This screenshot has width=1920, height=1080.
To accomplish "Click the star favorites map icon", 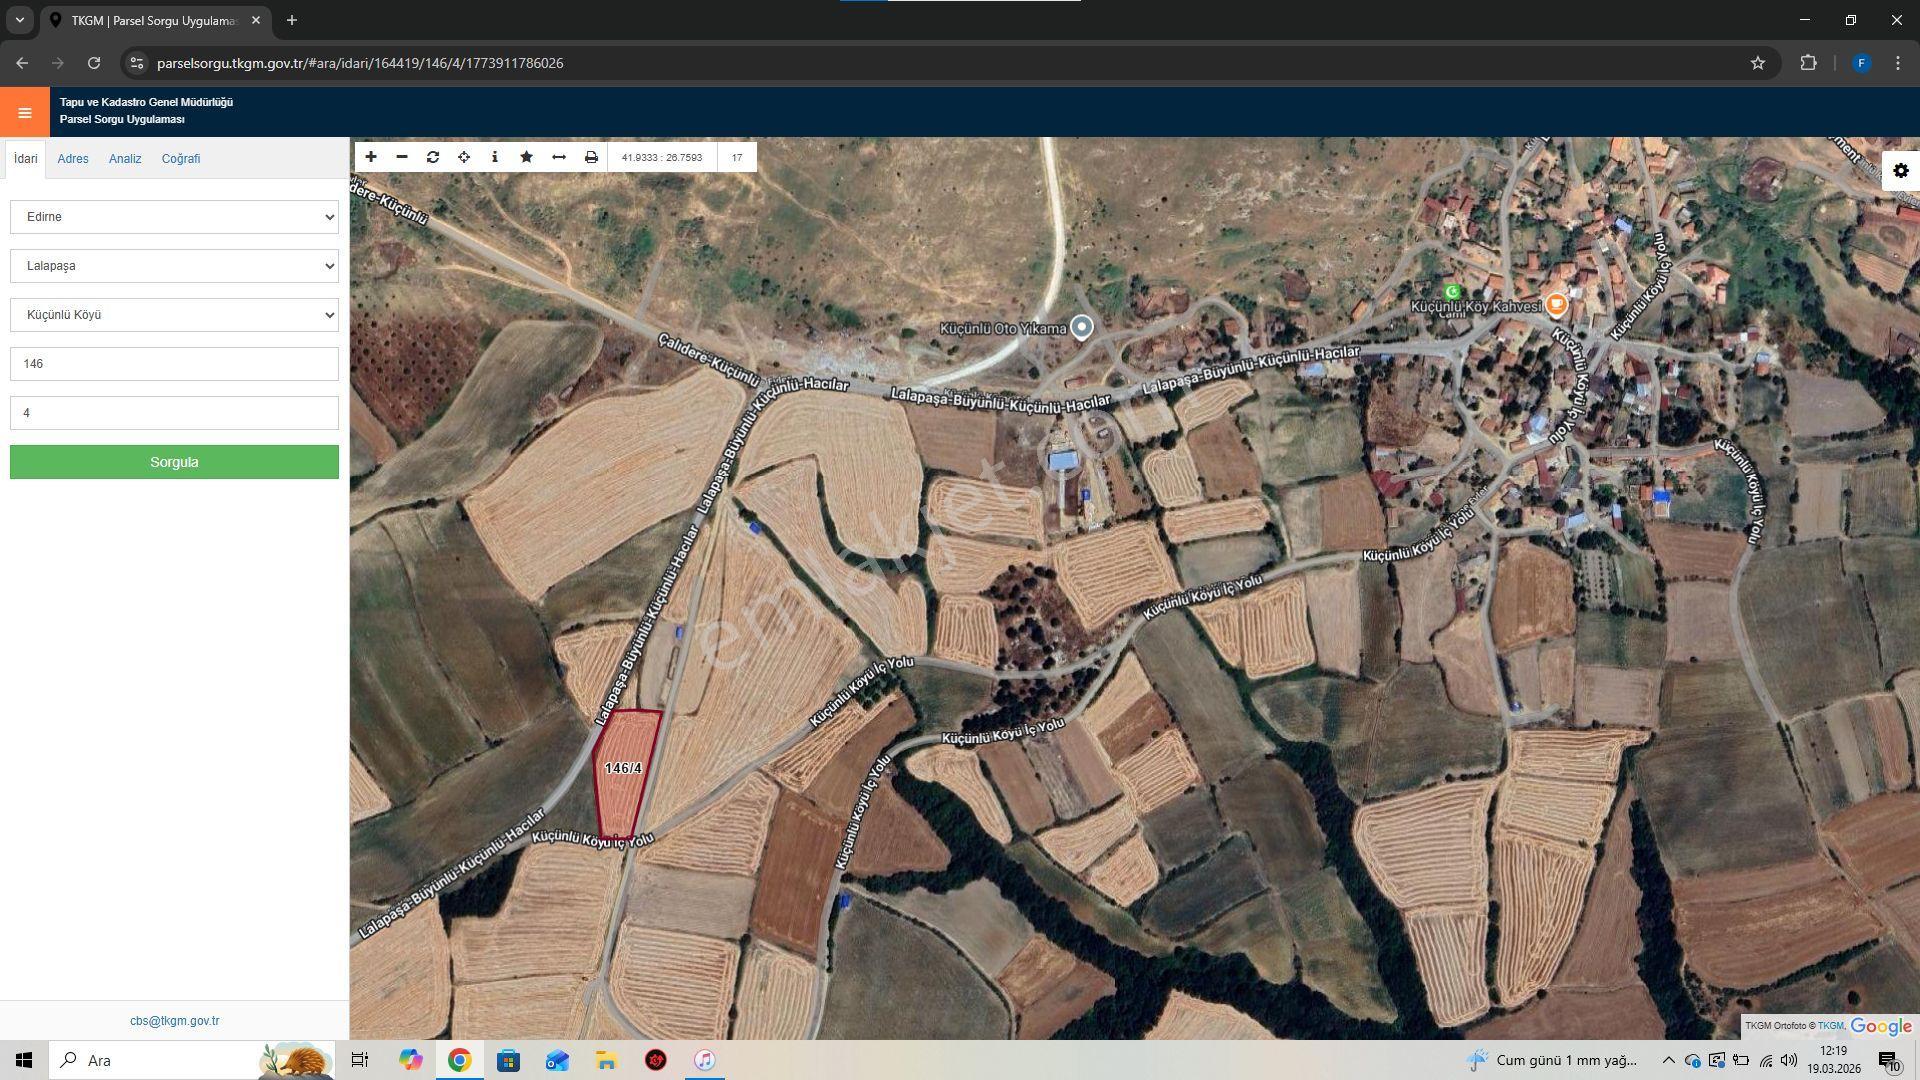I will pyautogui.click(x=526, y=157).
